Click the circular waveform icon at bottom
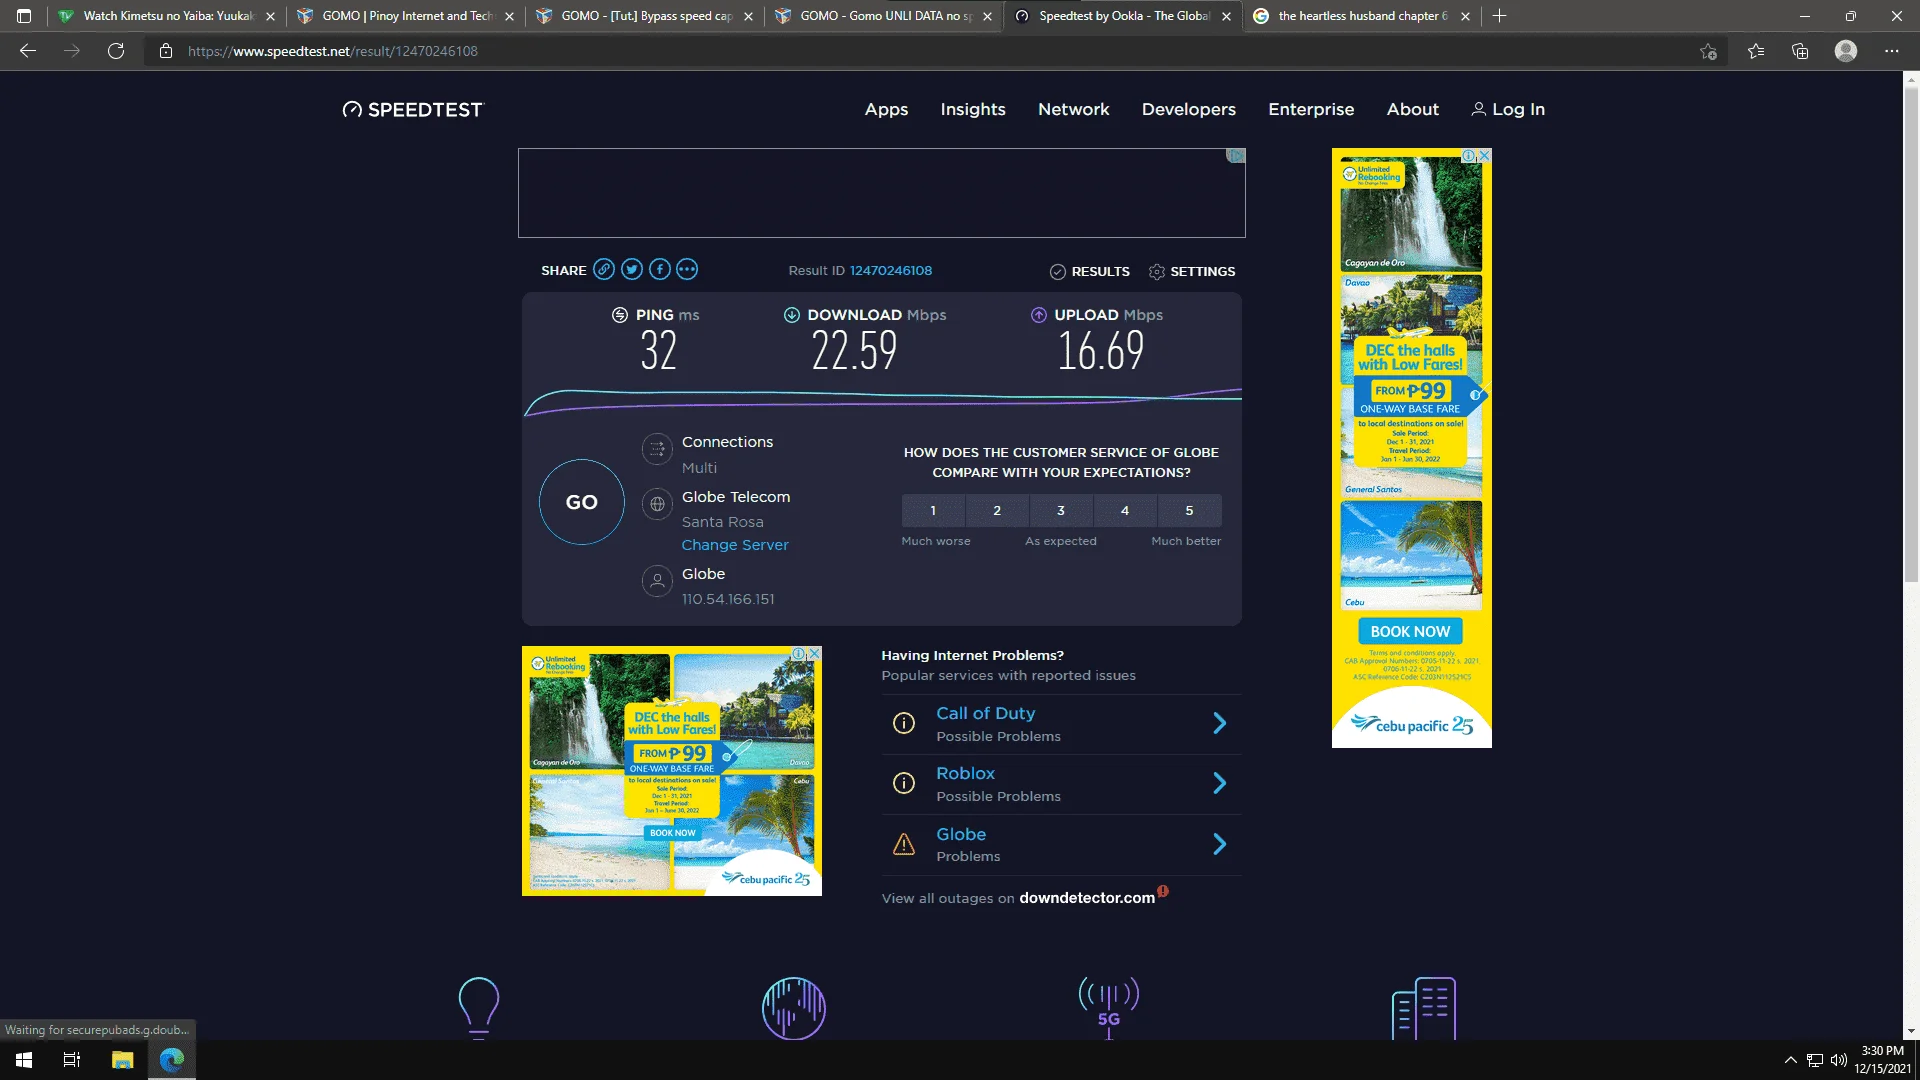This screenshot has height=1080, width=1920. (794, 1007)
